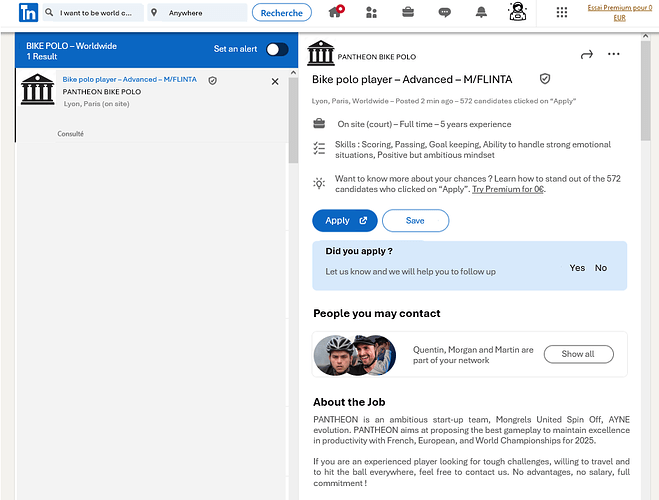Answer No to Did you apply

[x=601, y=268]
